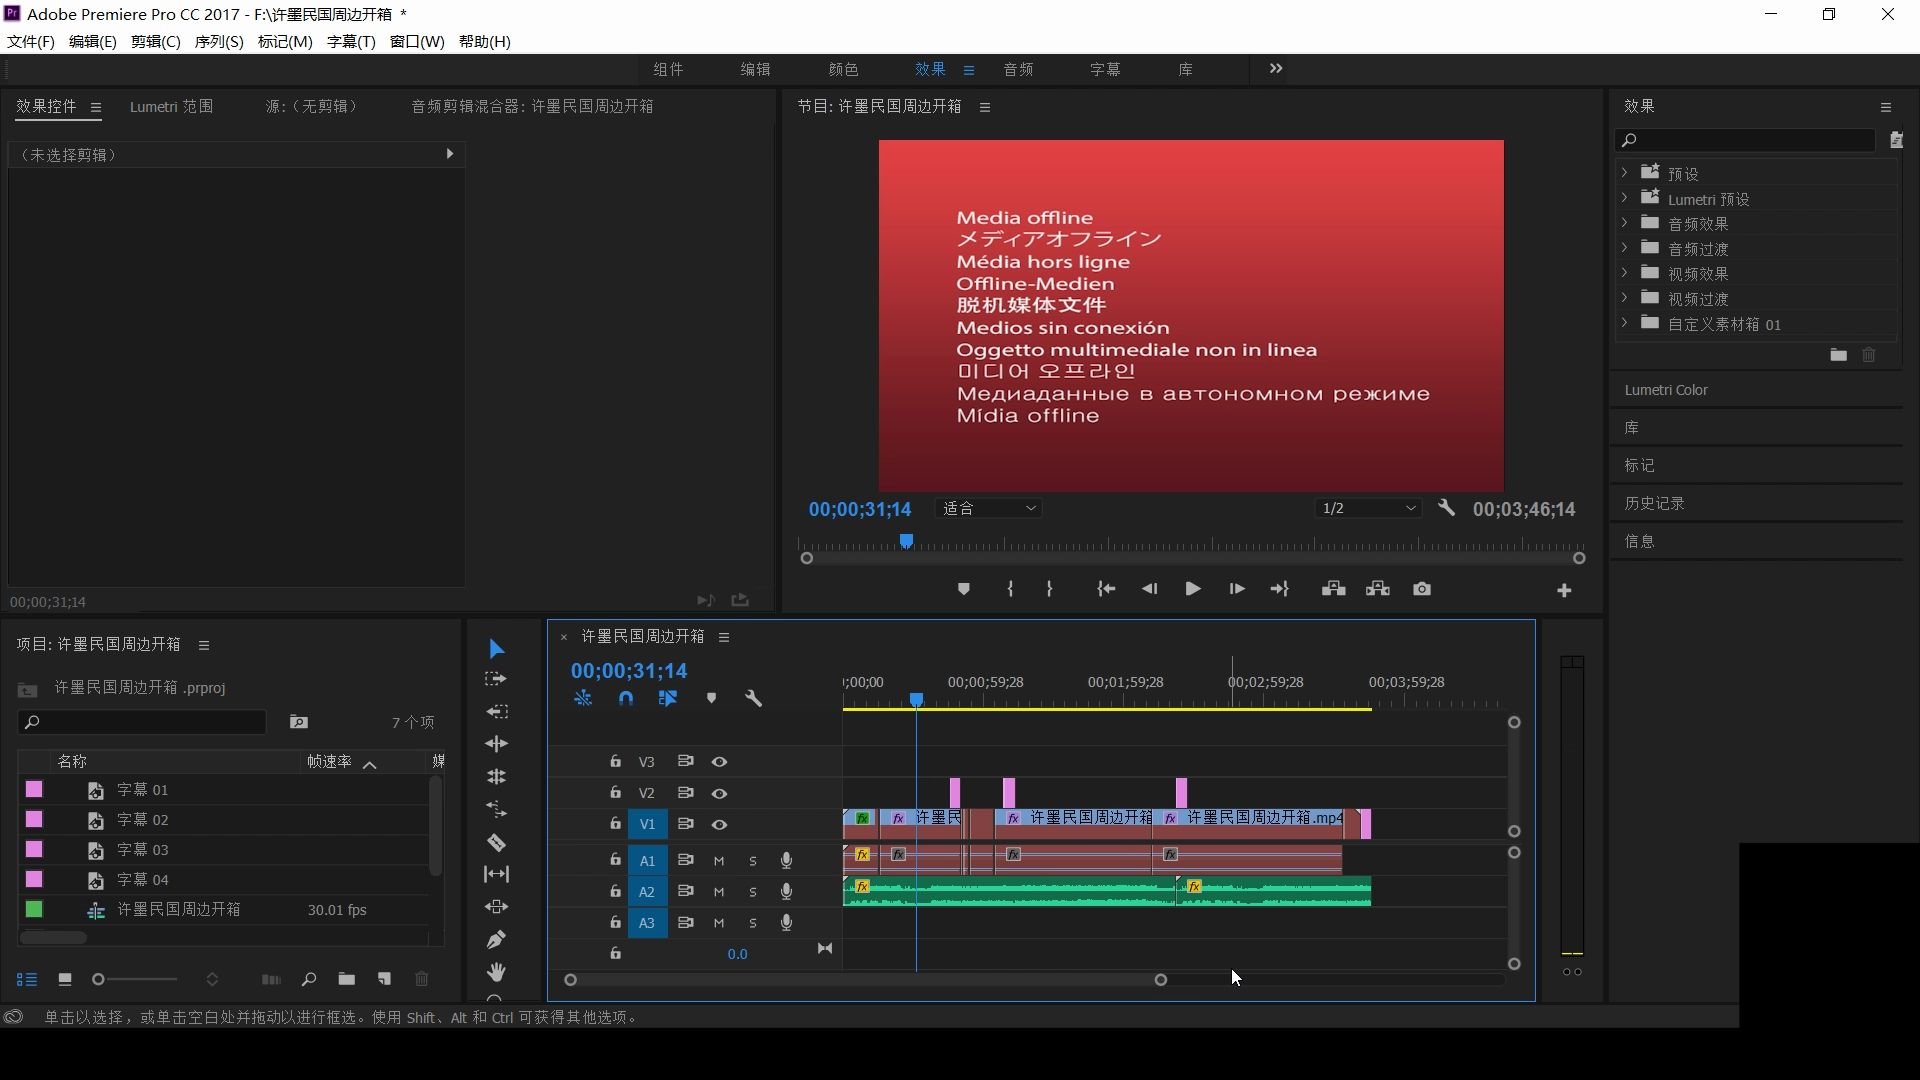1920x1080 pixels.
Task: Open zoom level 适合 dropdown
Action: [989, 508]
